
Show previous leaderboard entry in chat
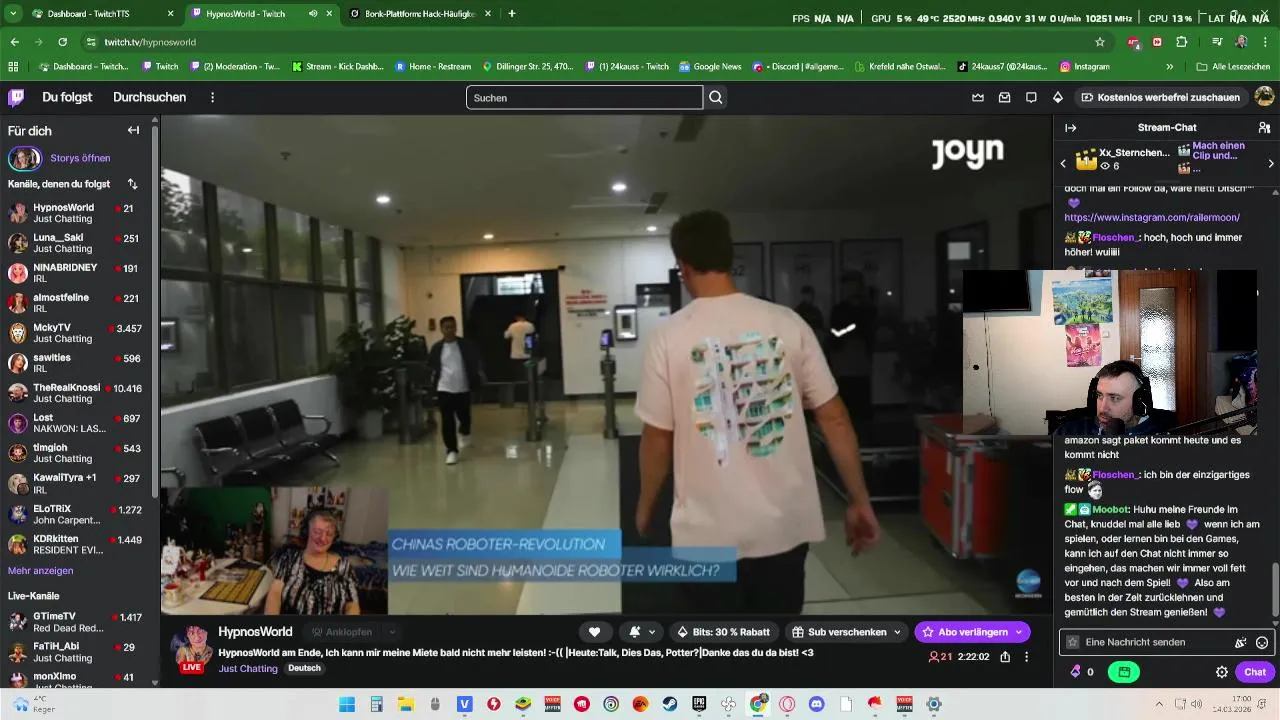pyautogui.click(x=1063, y=163)
